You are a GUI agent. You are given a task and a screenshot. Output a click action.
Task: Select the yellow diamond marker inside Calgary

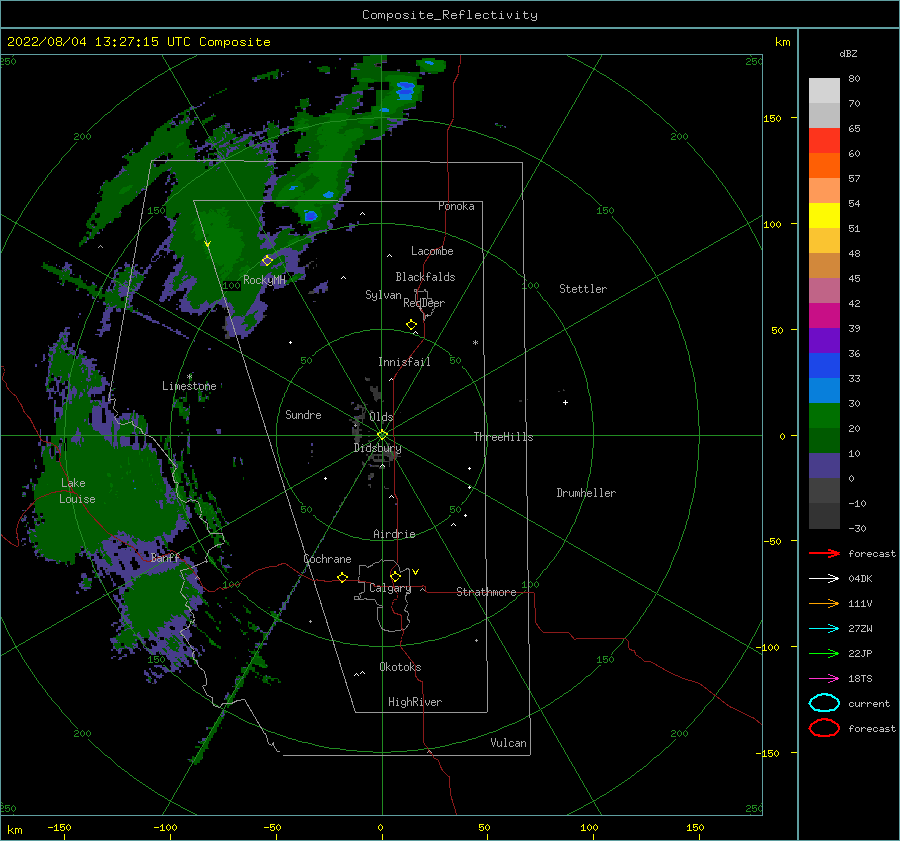[x=395, y=576]
